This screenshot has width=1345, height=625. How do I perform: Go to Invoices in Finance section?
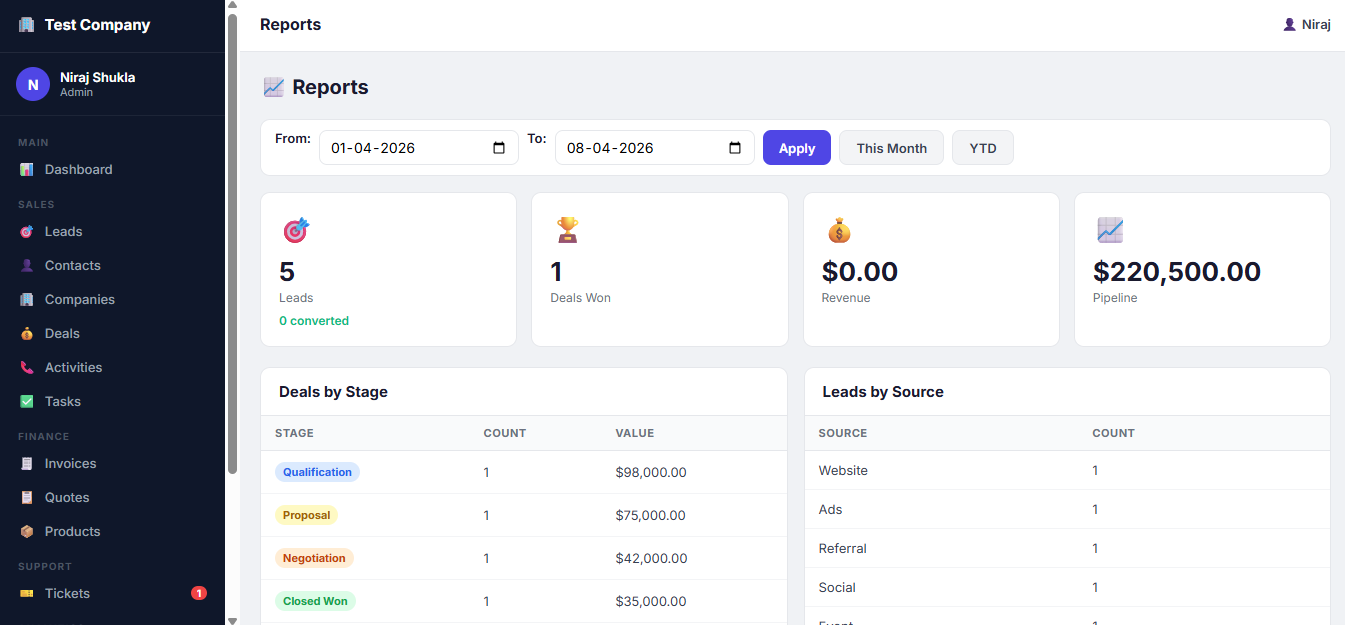pos(70,464)
